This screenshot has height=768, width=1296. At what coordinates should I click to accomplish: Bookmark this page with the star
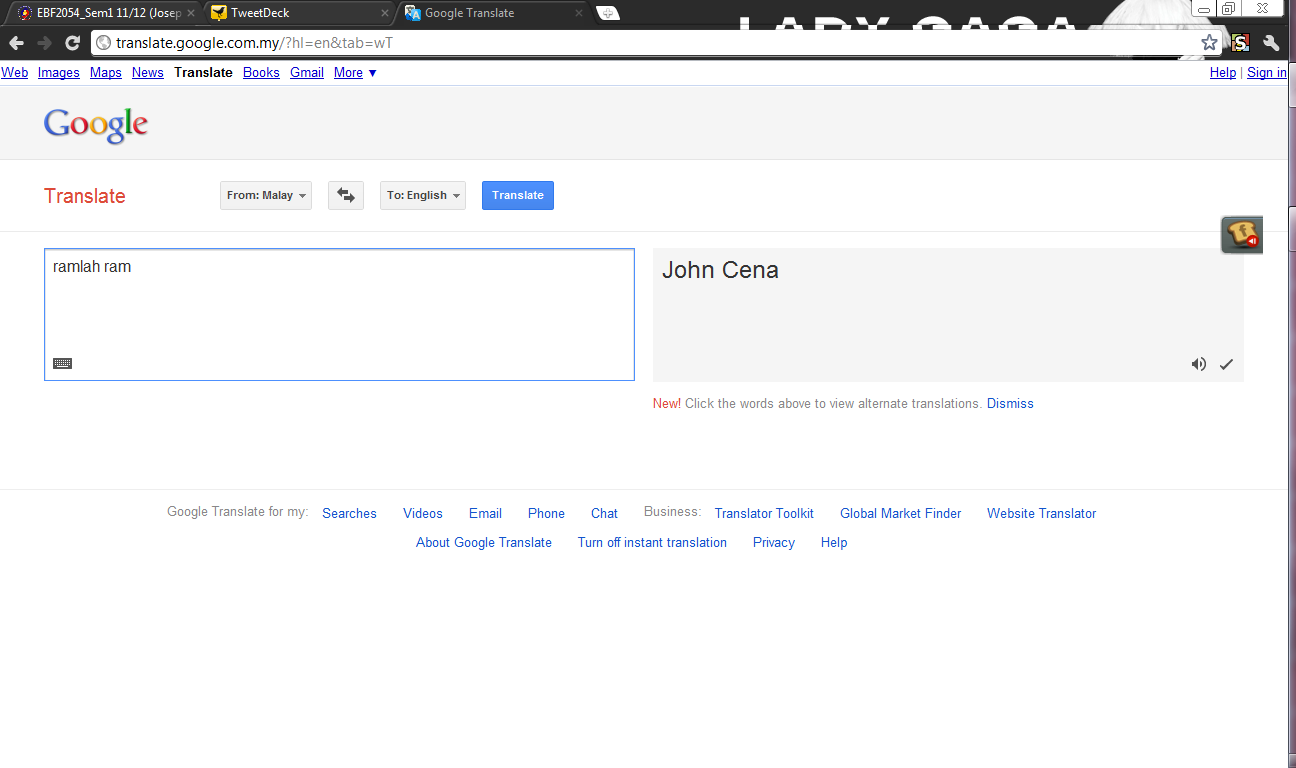tap(1209, 43)
